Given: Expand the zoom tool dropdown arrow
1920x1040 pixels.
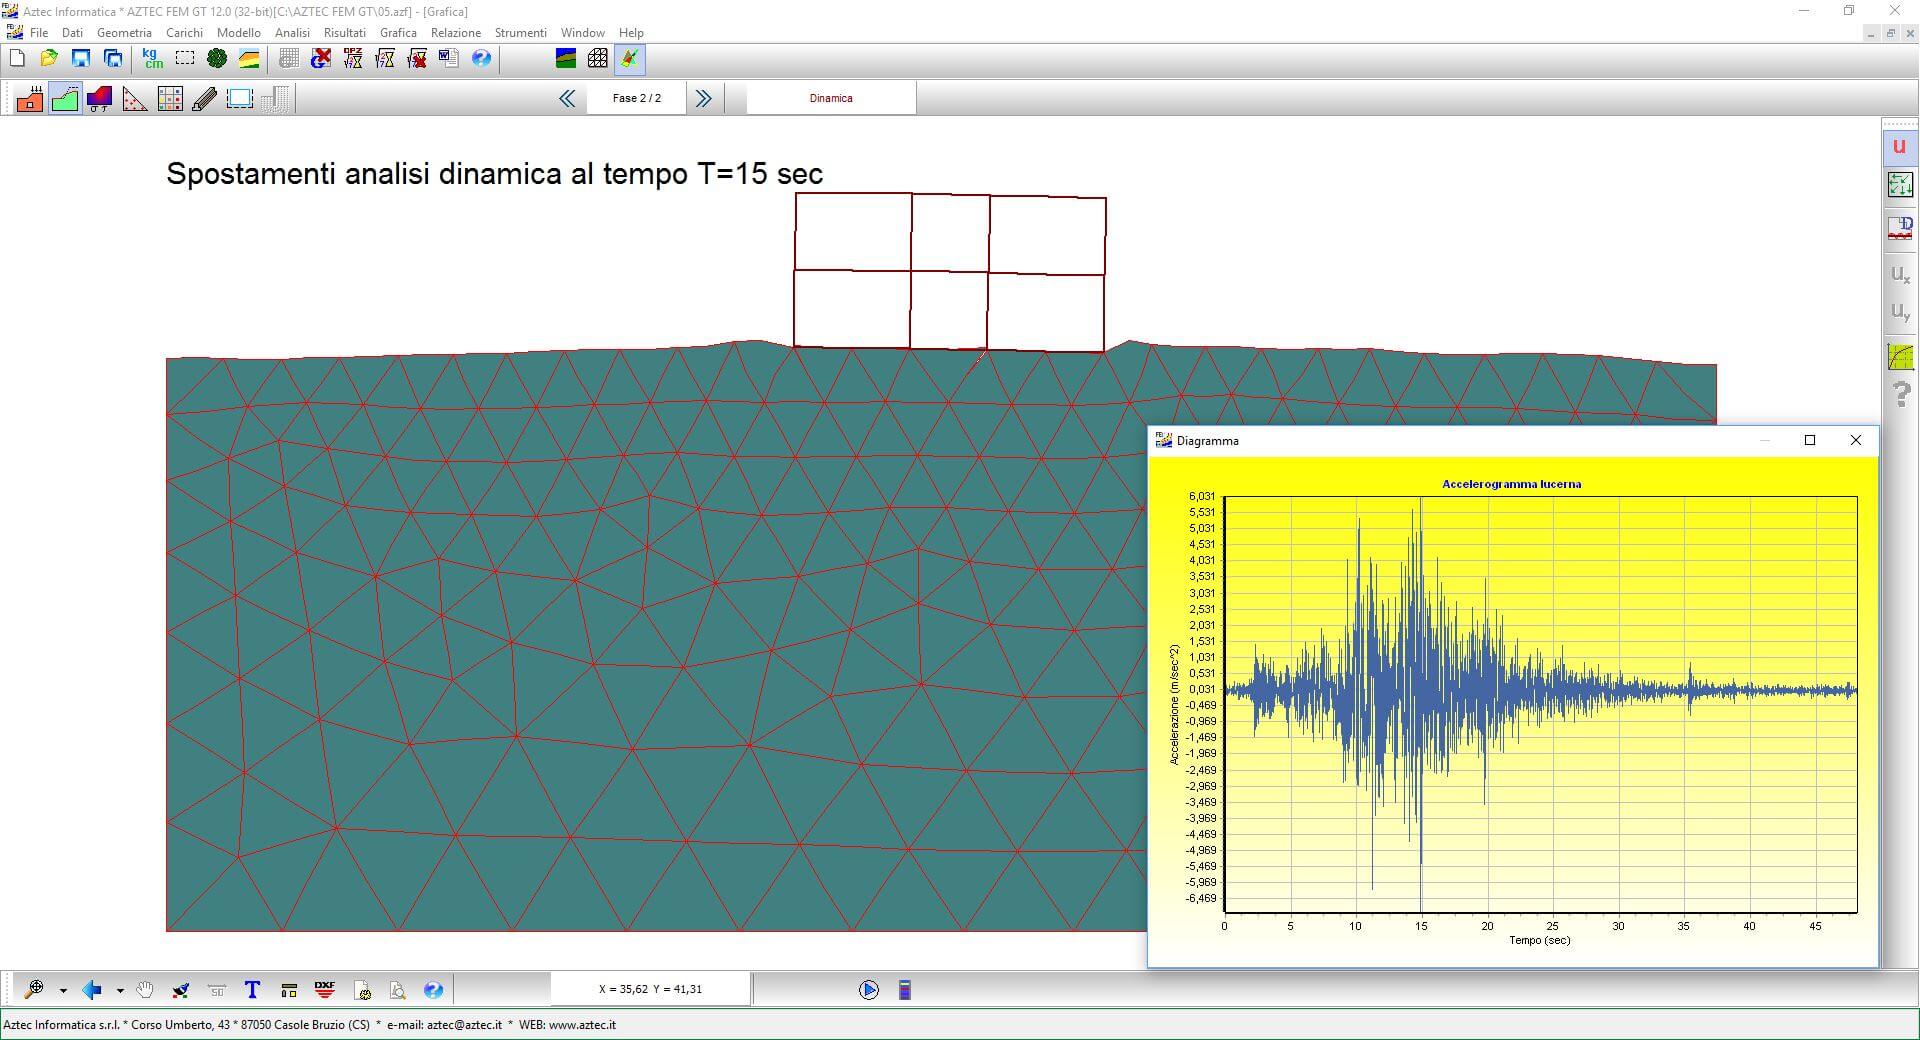Looking at the screenshot, I should tap(63, 991).
